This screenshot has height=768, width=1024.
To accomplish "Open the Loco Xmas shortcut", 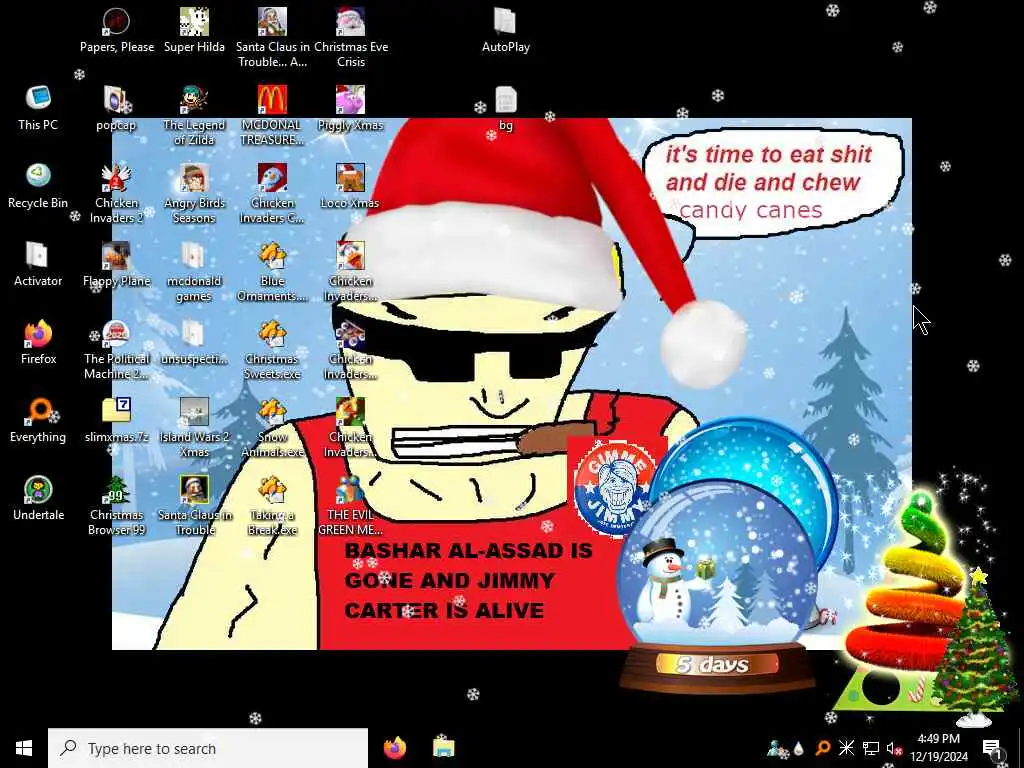I will (x=350, y=185).
